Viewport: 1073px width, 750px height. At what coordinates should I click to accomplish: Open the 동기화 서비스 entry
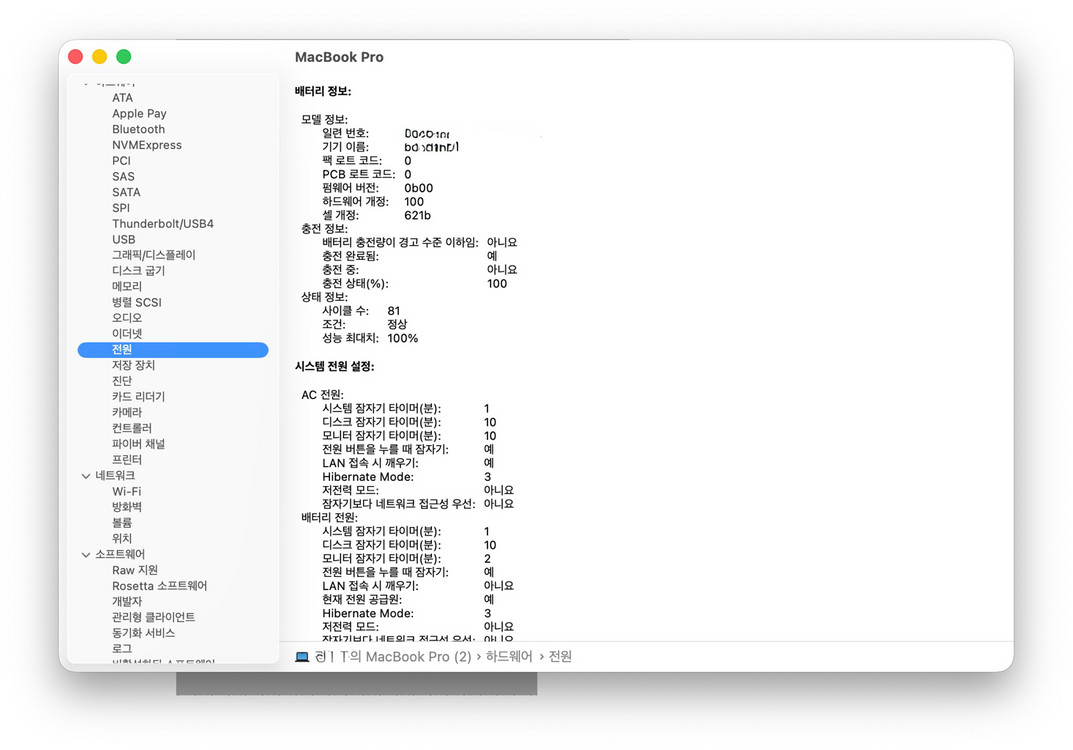pyautogui.click(x=143, y=633)
